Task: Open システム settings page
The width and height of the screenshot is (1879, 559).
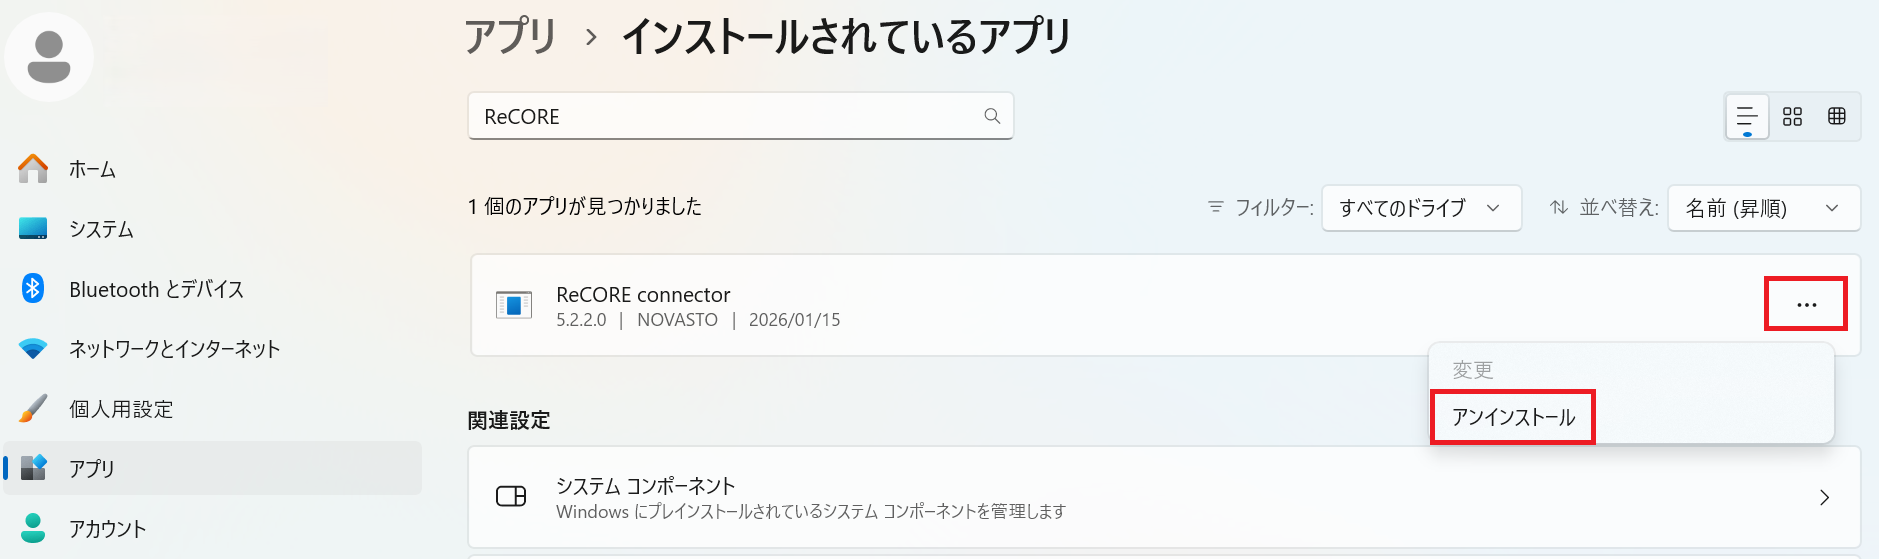Action: click(x=101, y=229)
